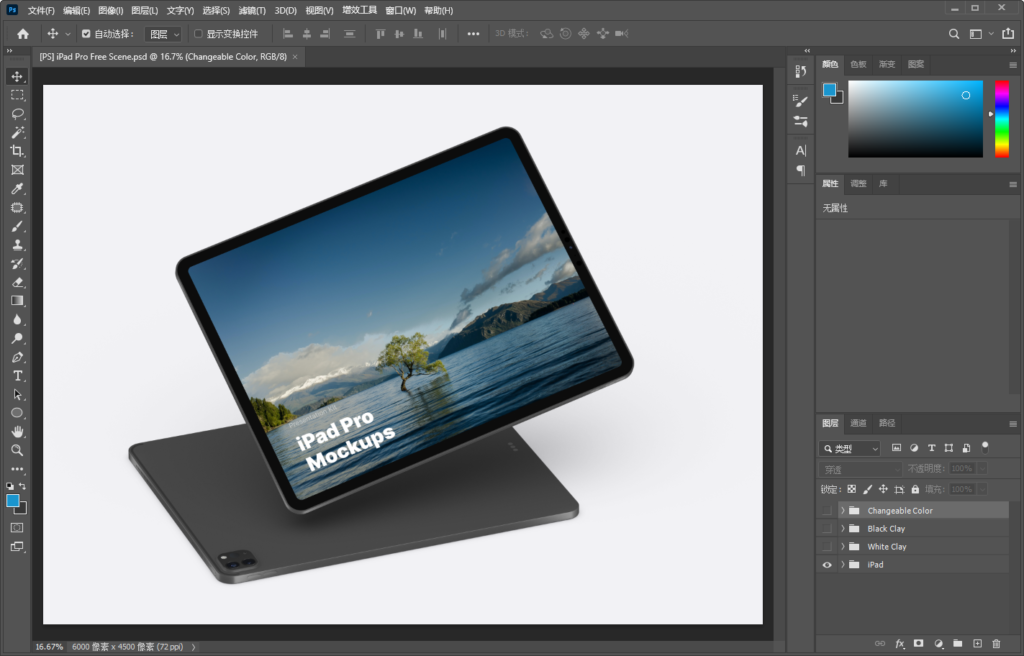
Task: Click the Home icon in options bar
Action: click(x=23, y=34)
